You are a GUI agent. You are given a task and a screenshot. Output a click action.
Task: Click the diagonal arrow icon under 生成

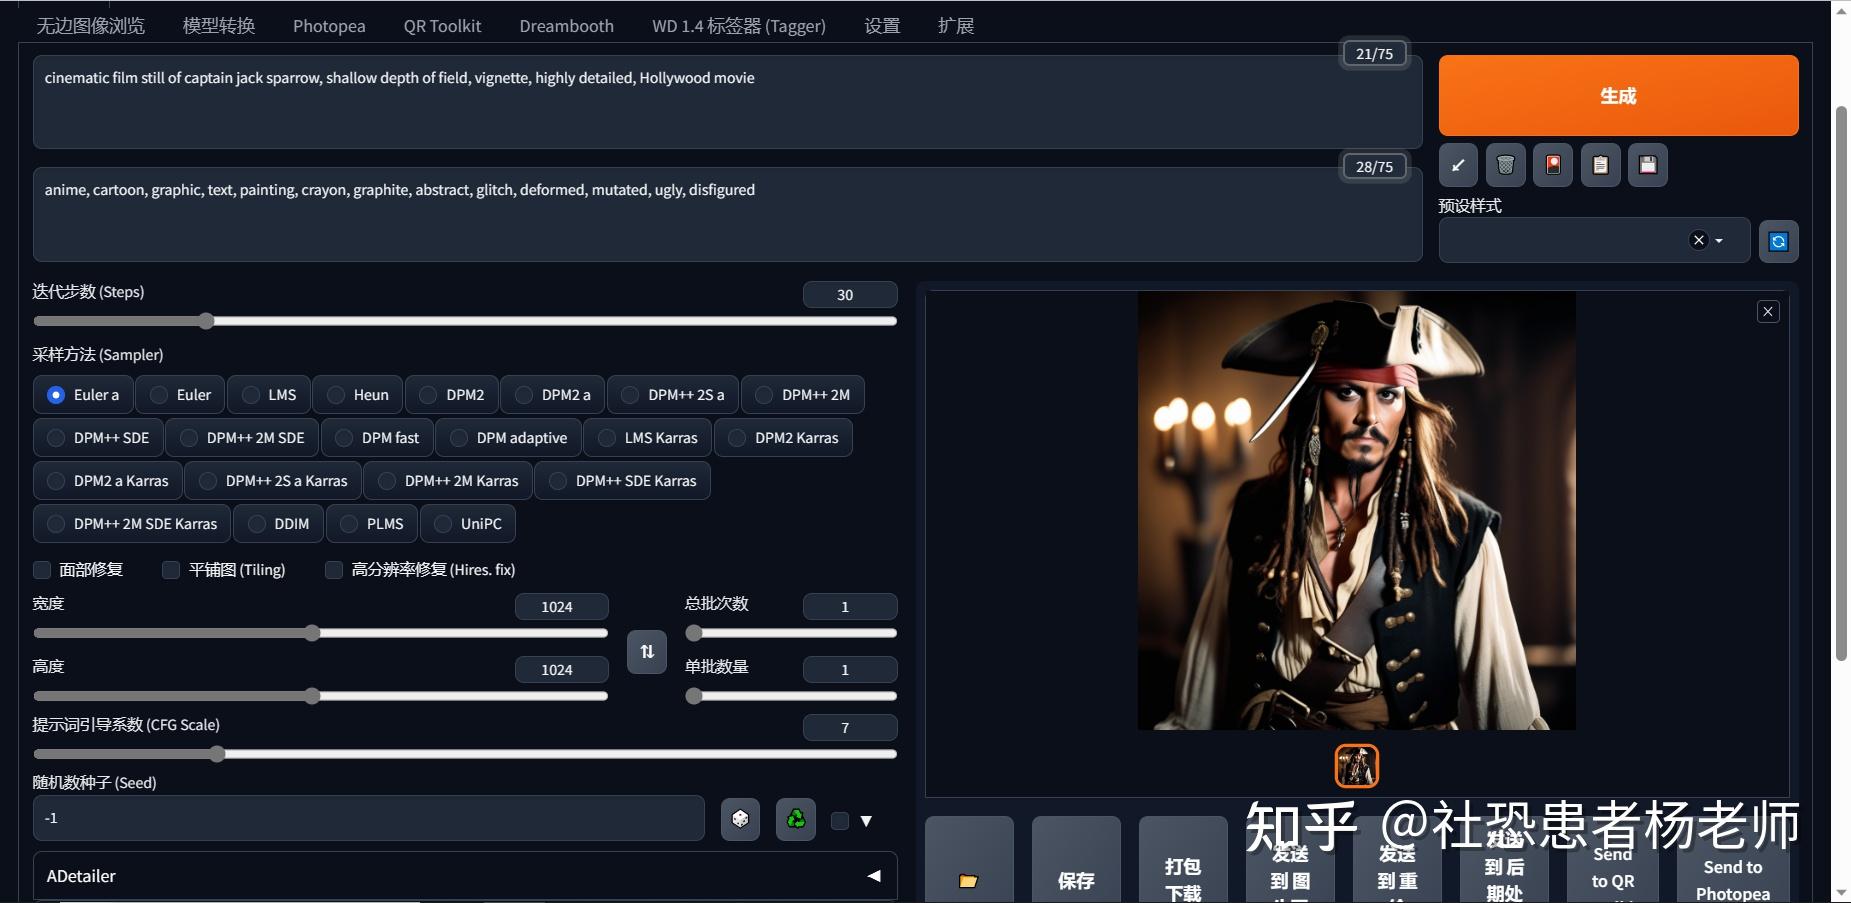coord(1457,165)
